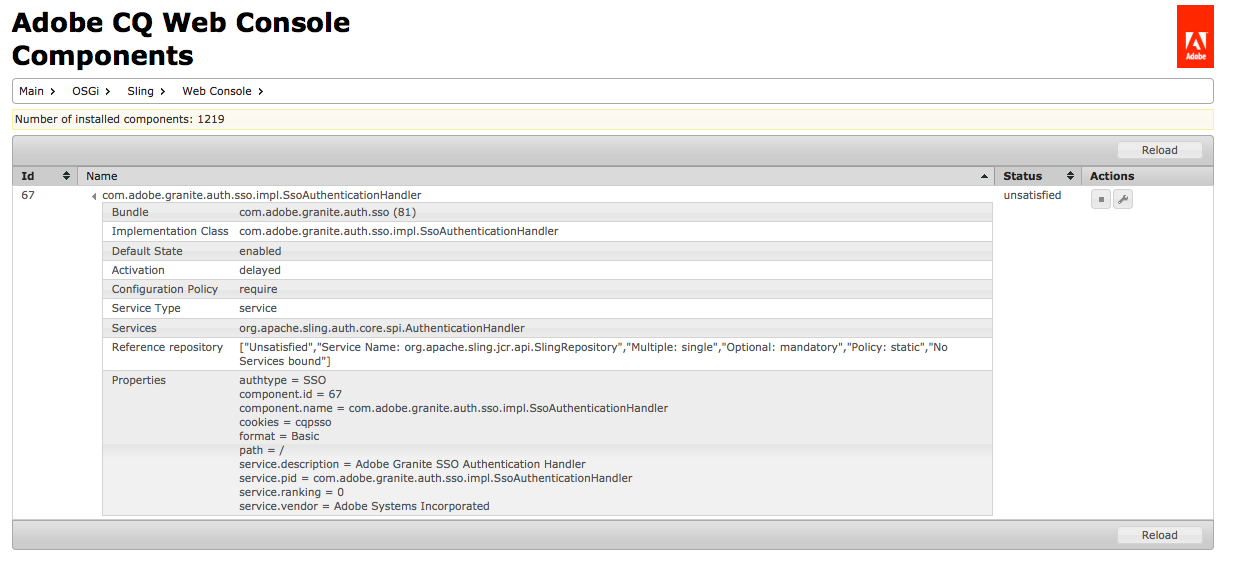
Task: Open the OSGi menu
Action: coord(91,91)
